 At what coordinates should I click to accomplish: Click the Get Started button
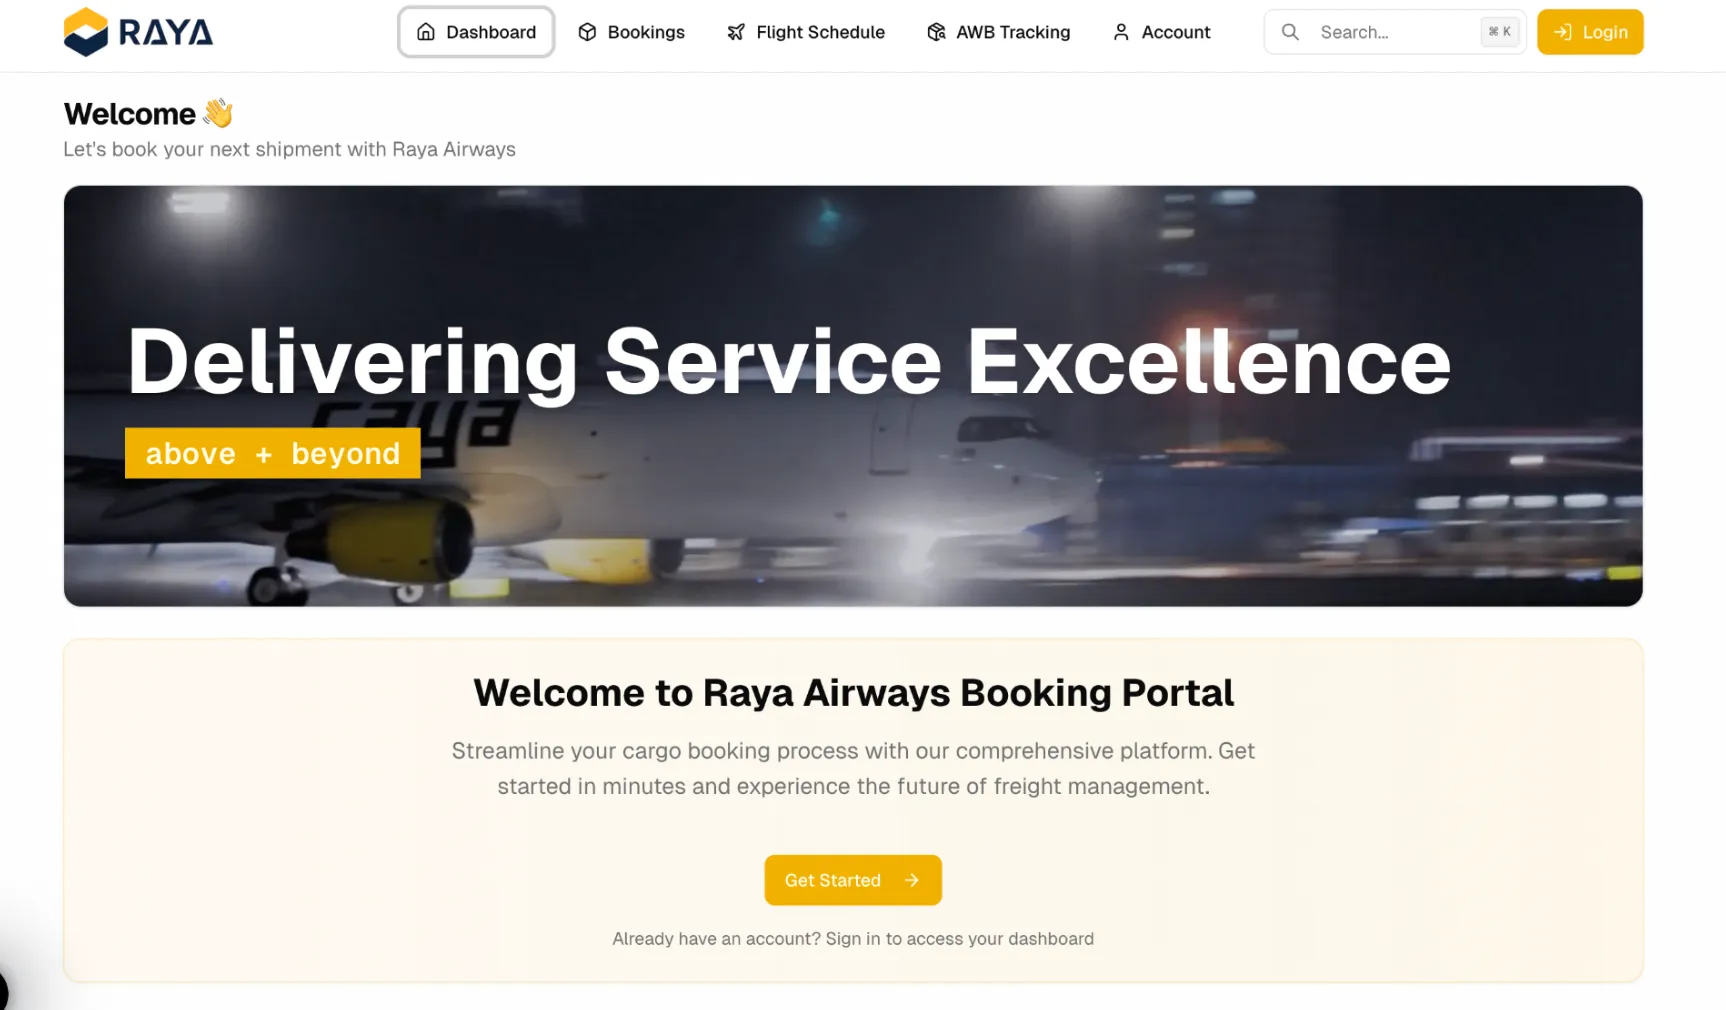pos(853,880)
